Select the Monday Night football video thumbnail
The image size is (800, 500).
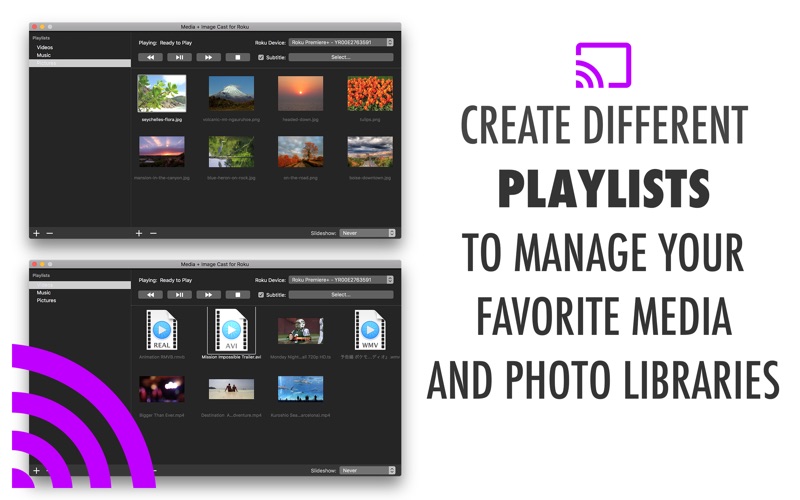point(301,331)
